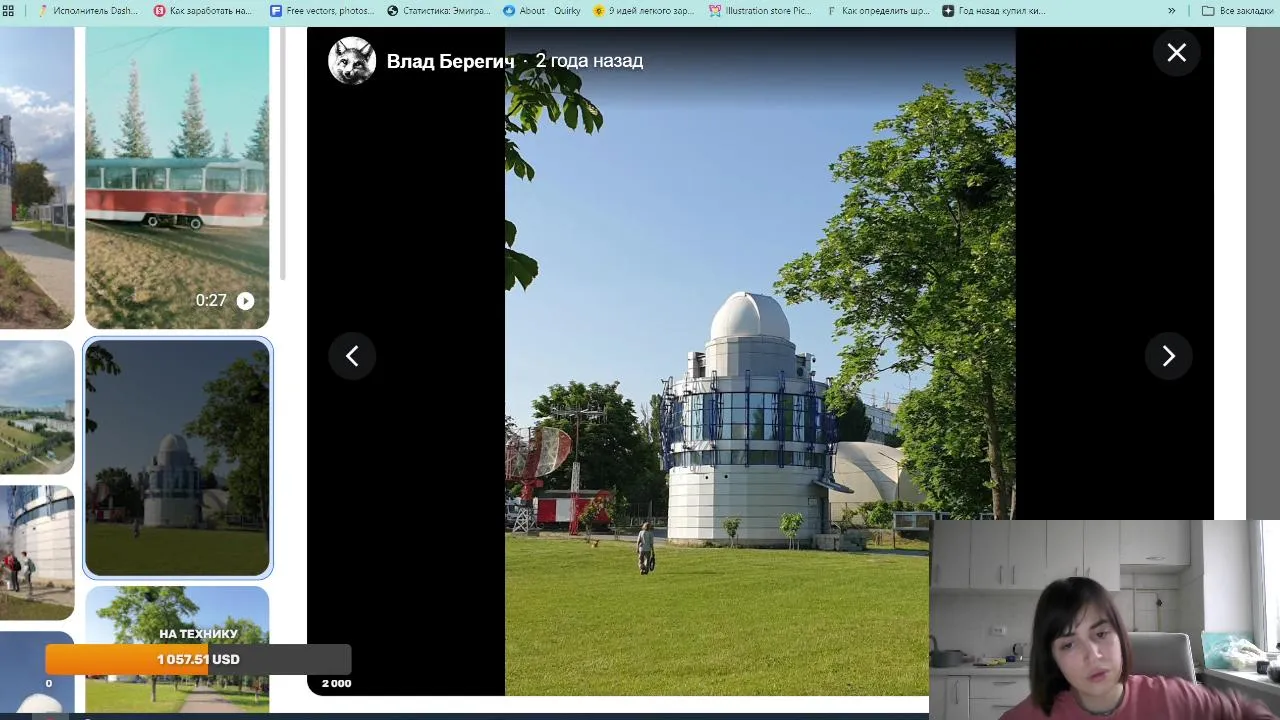Viewport: 1280px width, 720px height.
Task: Click the 'НА ТЕХНИКУ' donation progress bar
Action: [x=198, y=659]
